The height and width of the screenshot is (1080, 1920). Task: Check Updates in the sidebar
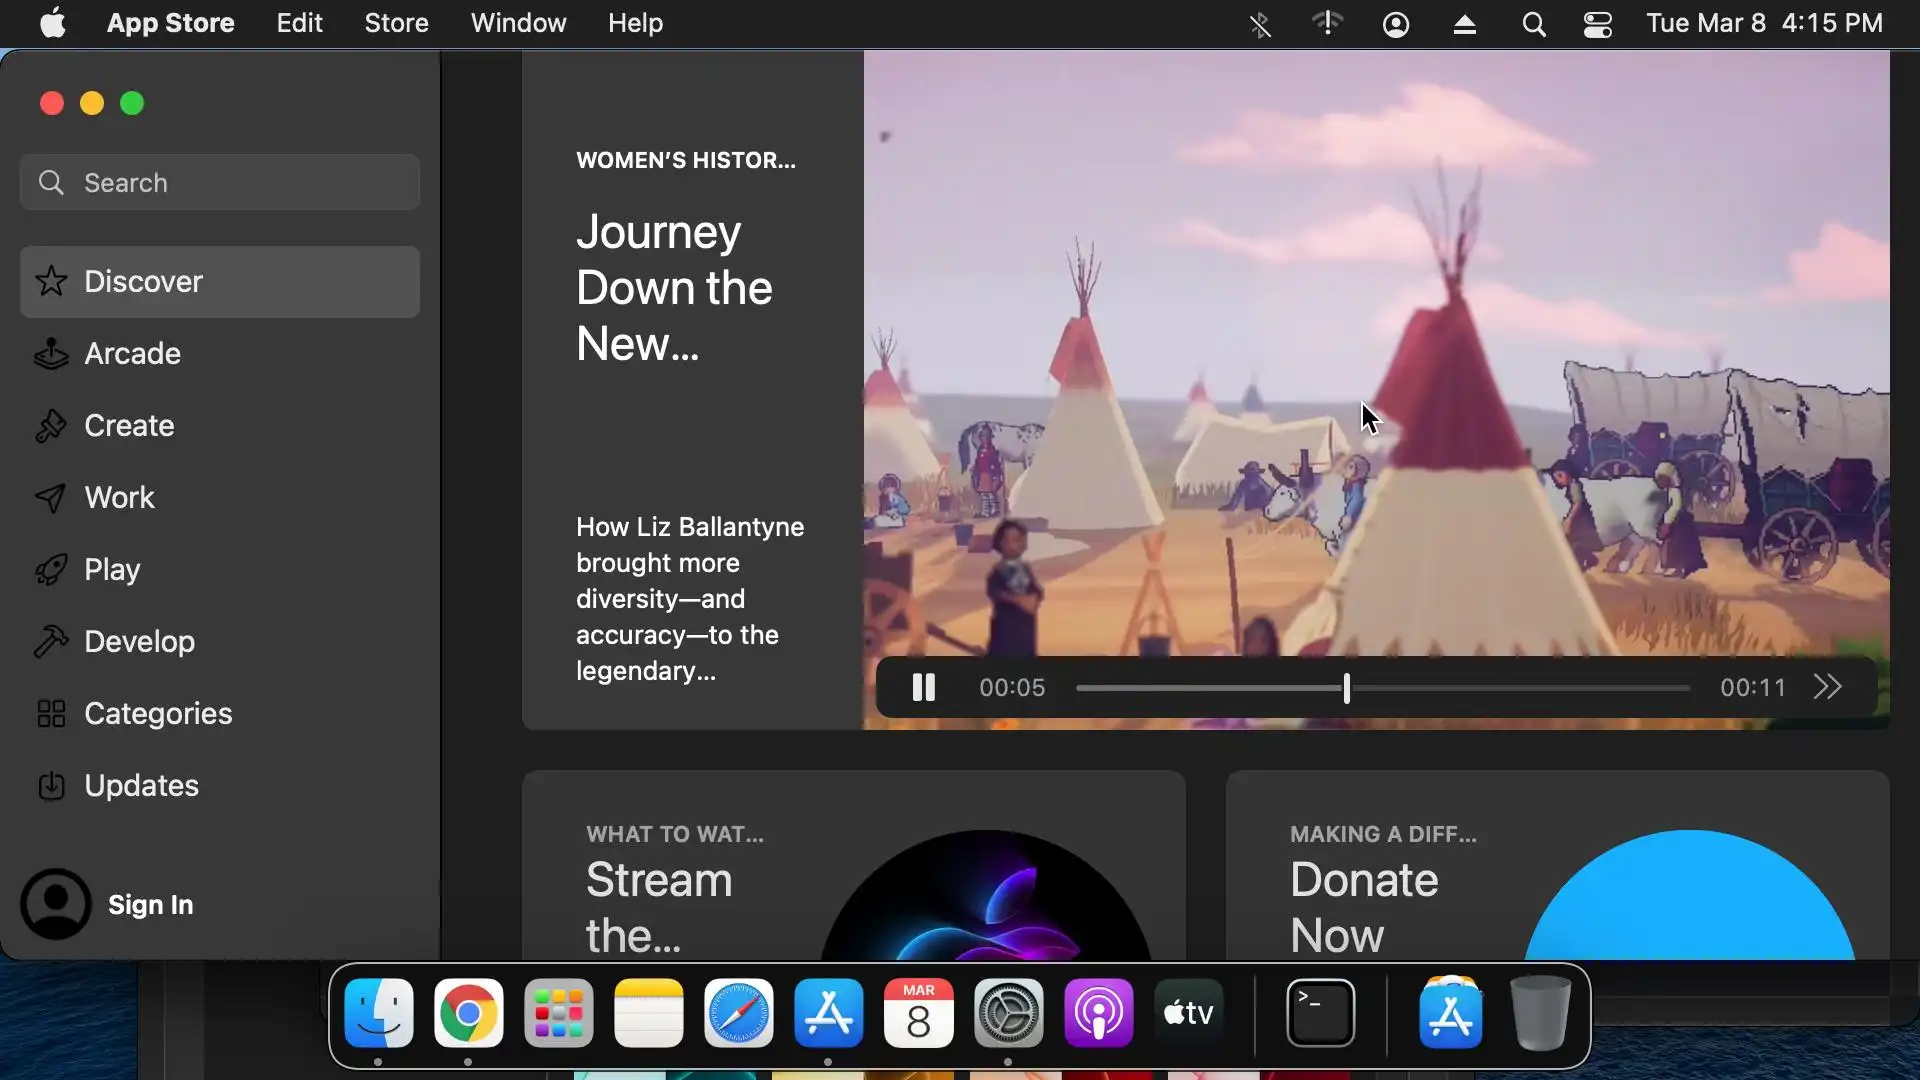tap(141, 786)
